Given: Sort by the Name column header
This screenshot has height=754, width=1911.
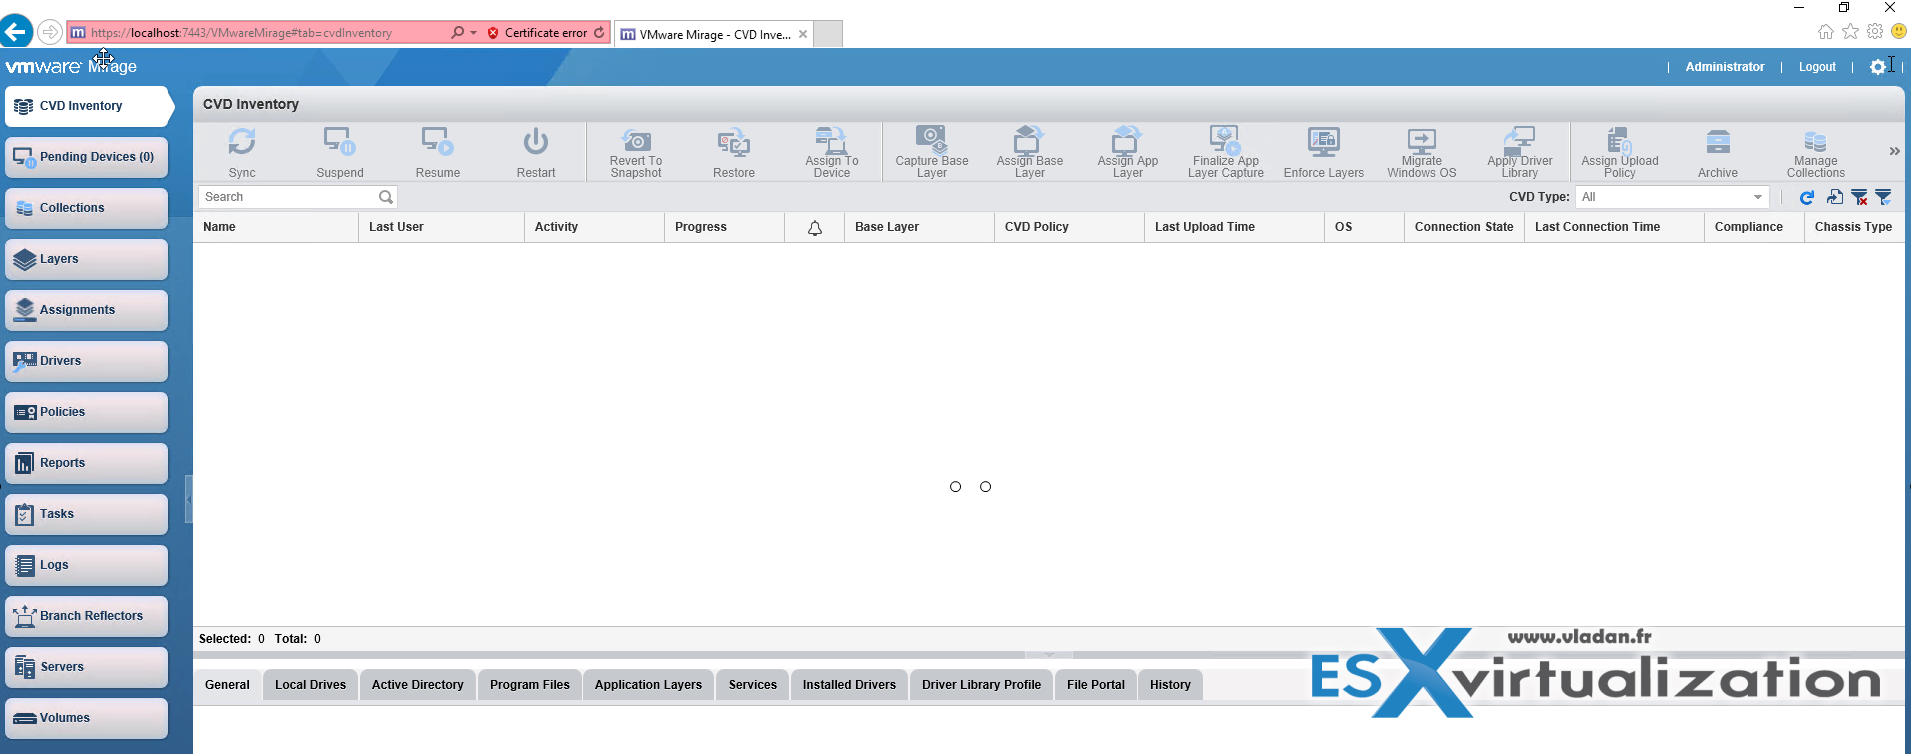Looking at the screenshot, I should pyautogui.click(x=275, y=227).
